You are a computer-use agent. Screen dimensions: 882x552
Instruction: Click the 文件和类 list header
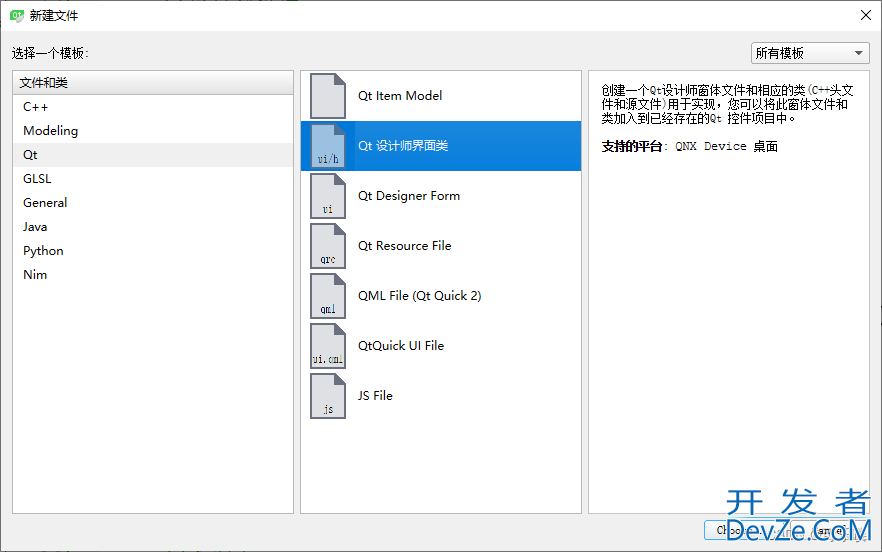point(153,83)
